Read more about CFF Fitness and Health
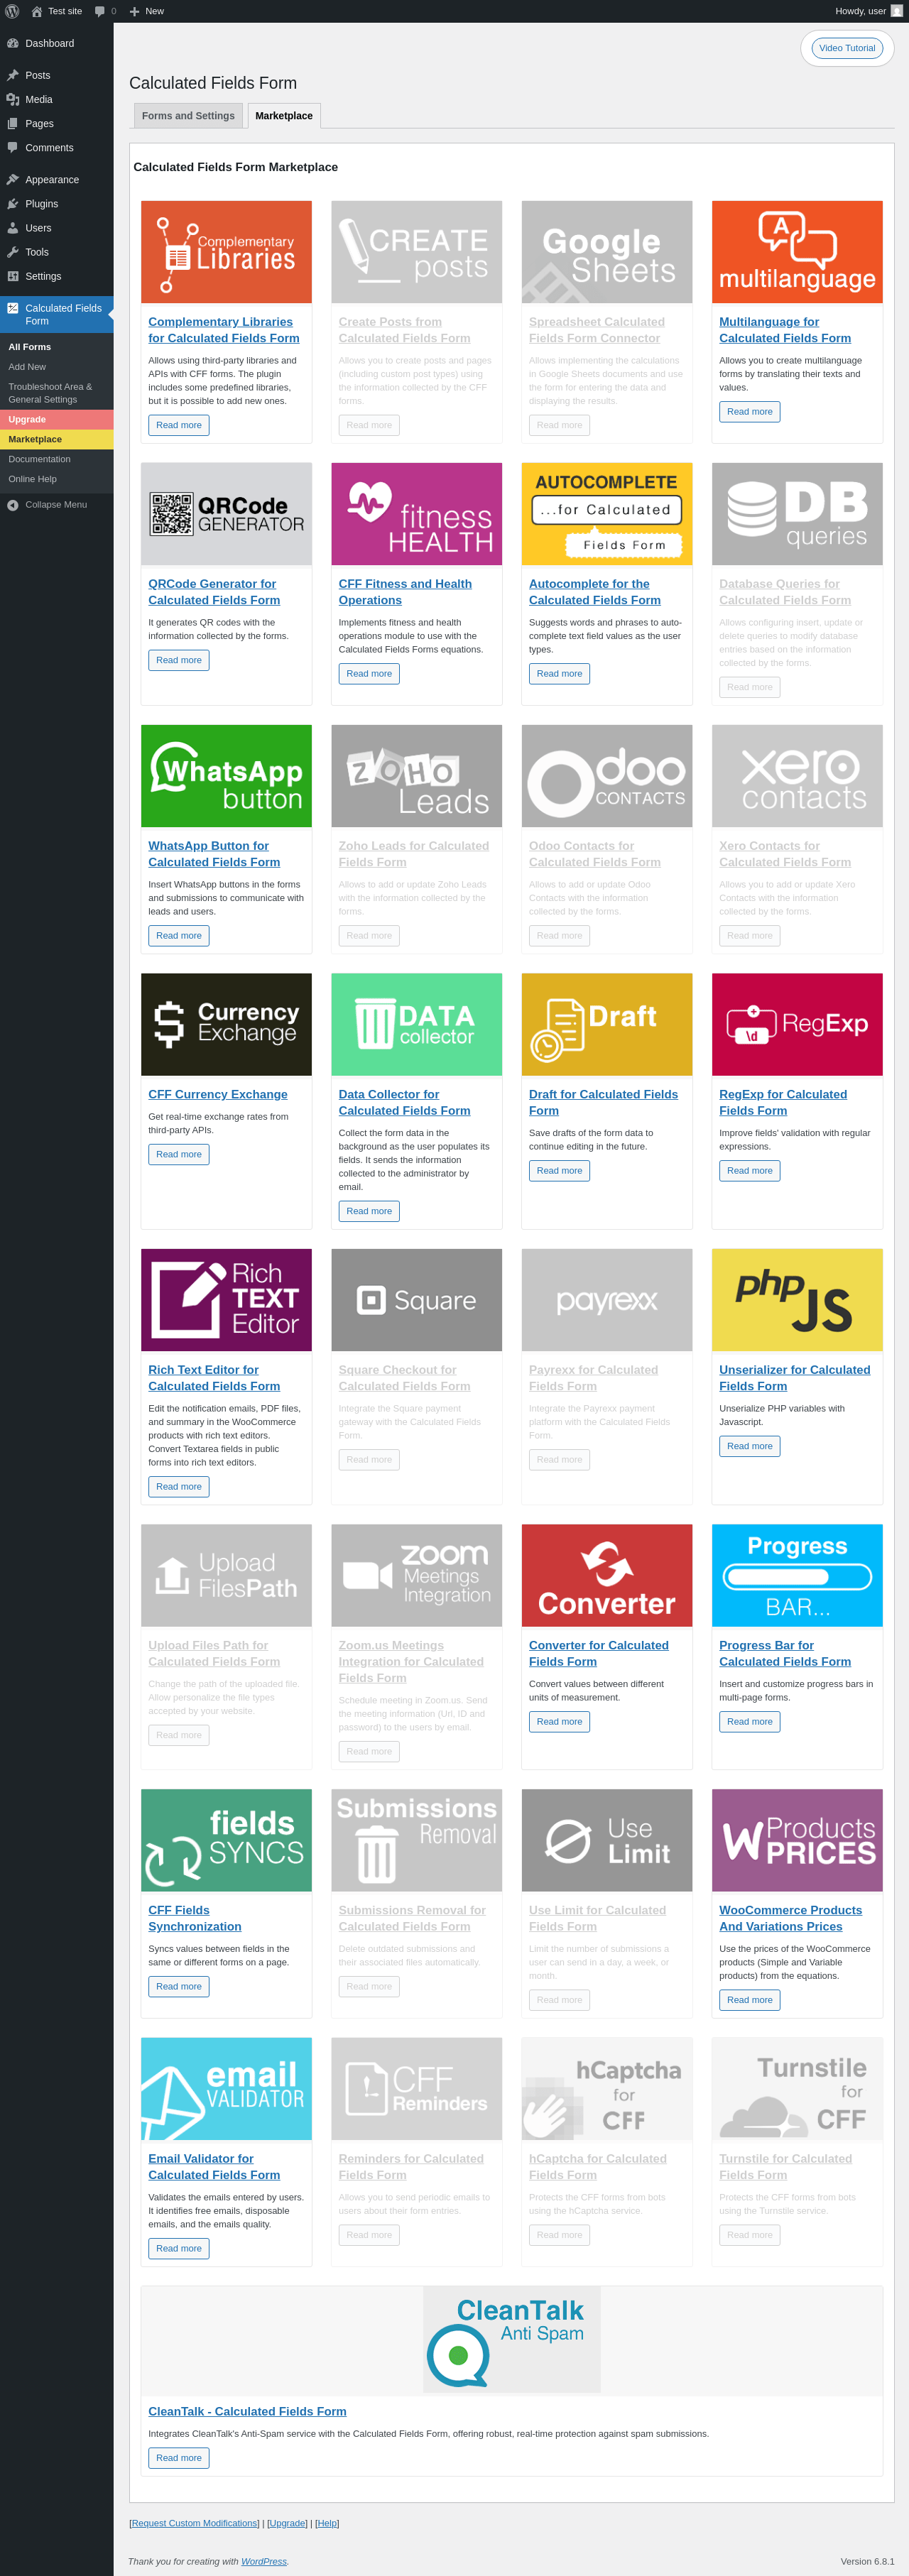Viewport: 909px width, 2576px height. click(x=369, y=674)
